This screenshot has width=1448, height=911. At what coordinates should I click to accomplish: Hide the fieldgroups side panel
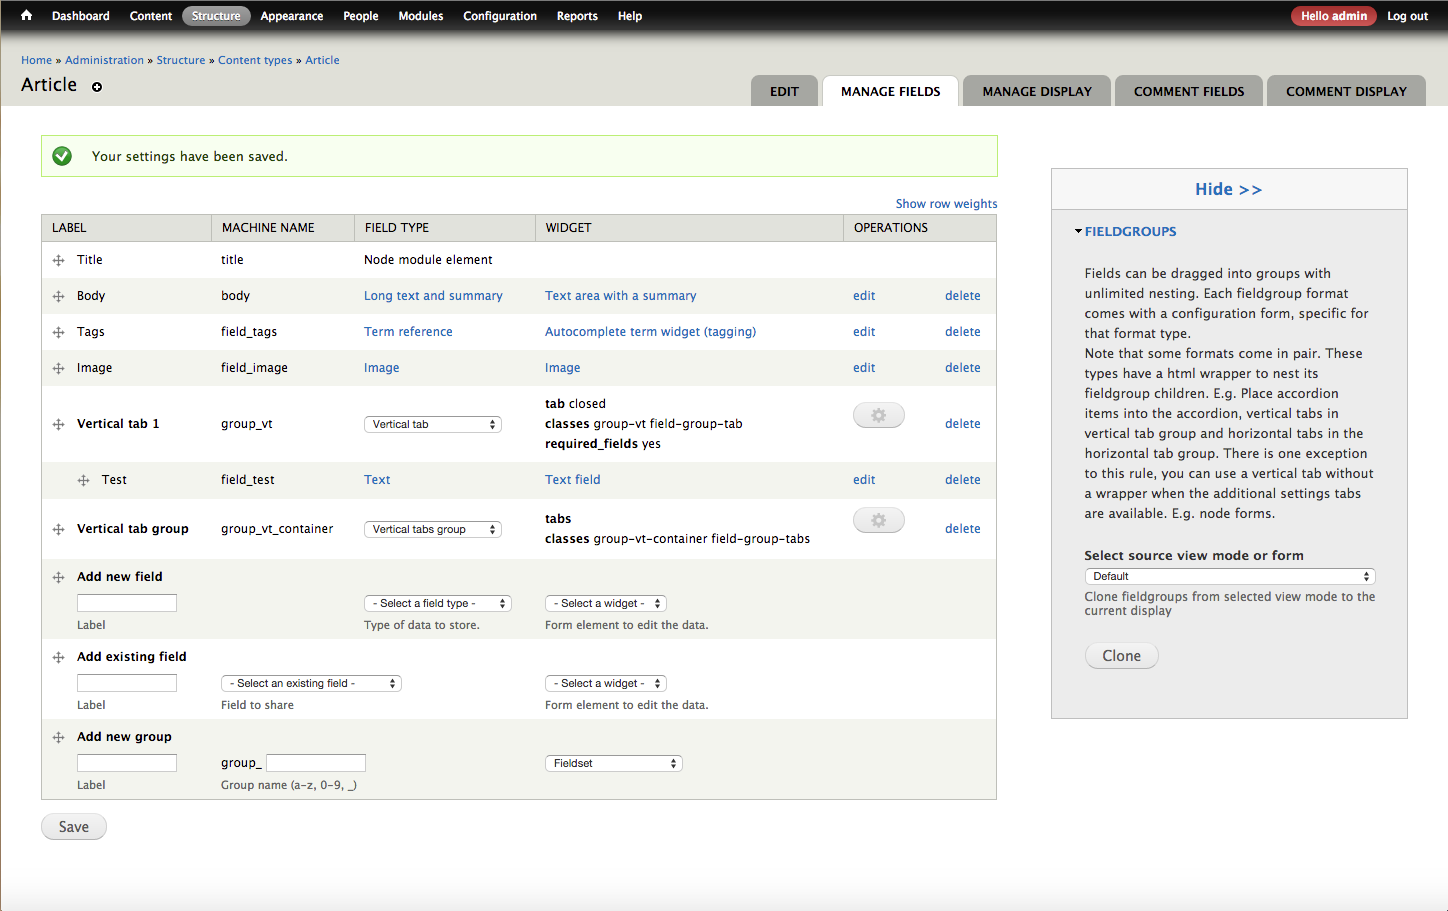pyautogui.click(x=1228, y=189)
